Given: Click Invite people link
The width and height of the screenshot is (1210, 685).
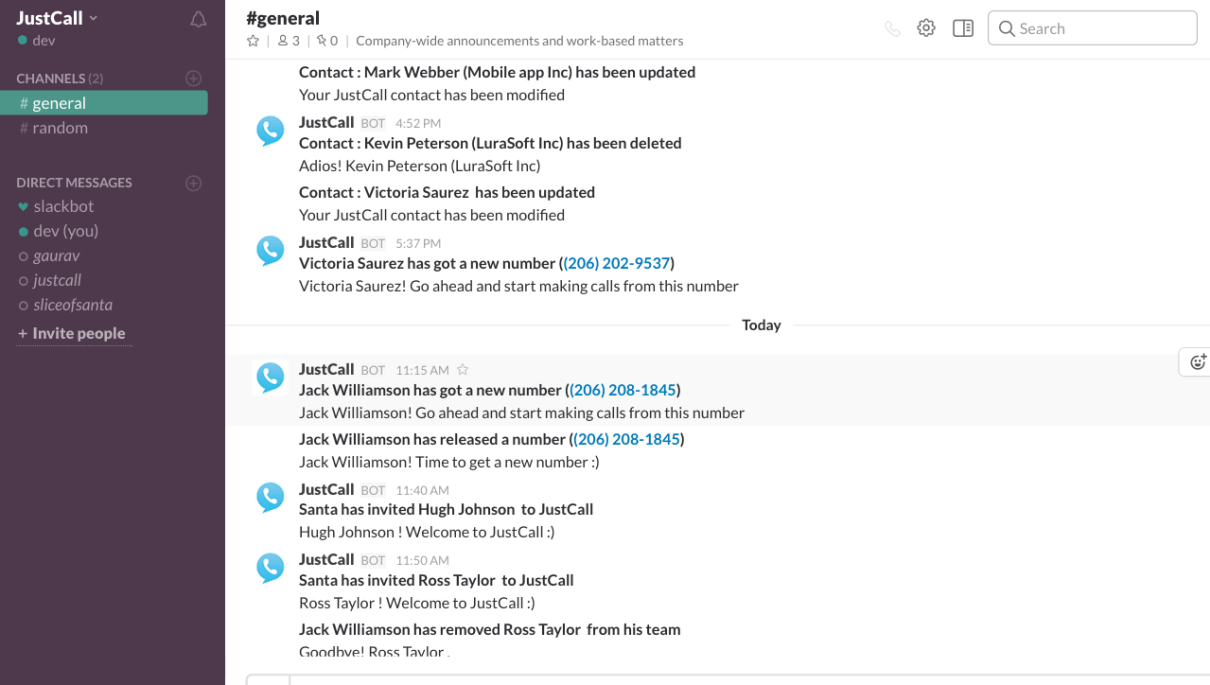Looking at the screenshot, I should pyautogui.click(x=78, y=334).
